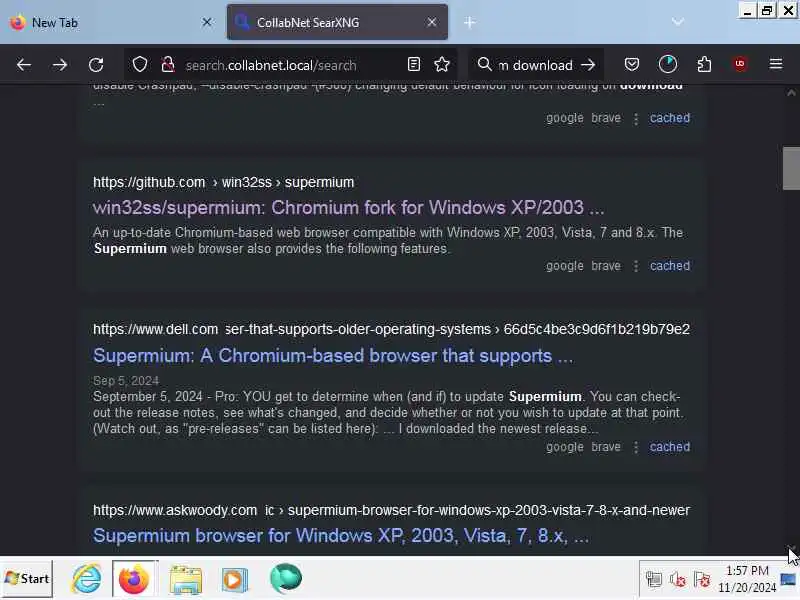Open the Pocket save icon
This screenshot has width=800, height=600.
(x=632, y=64)
